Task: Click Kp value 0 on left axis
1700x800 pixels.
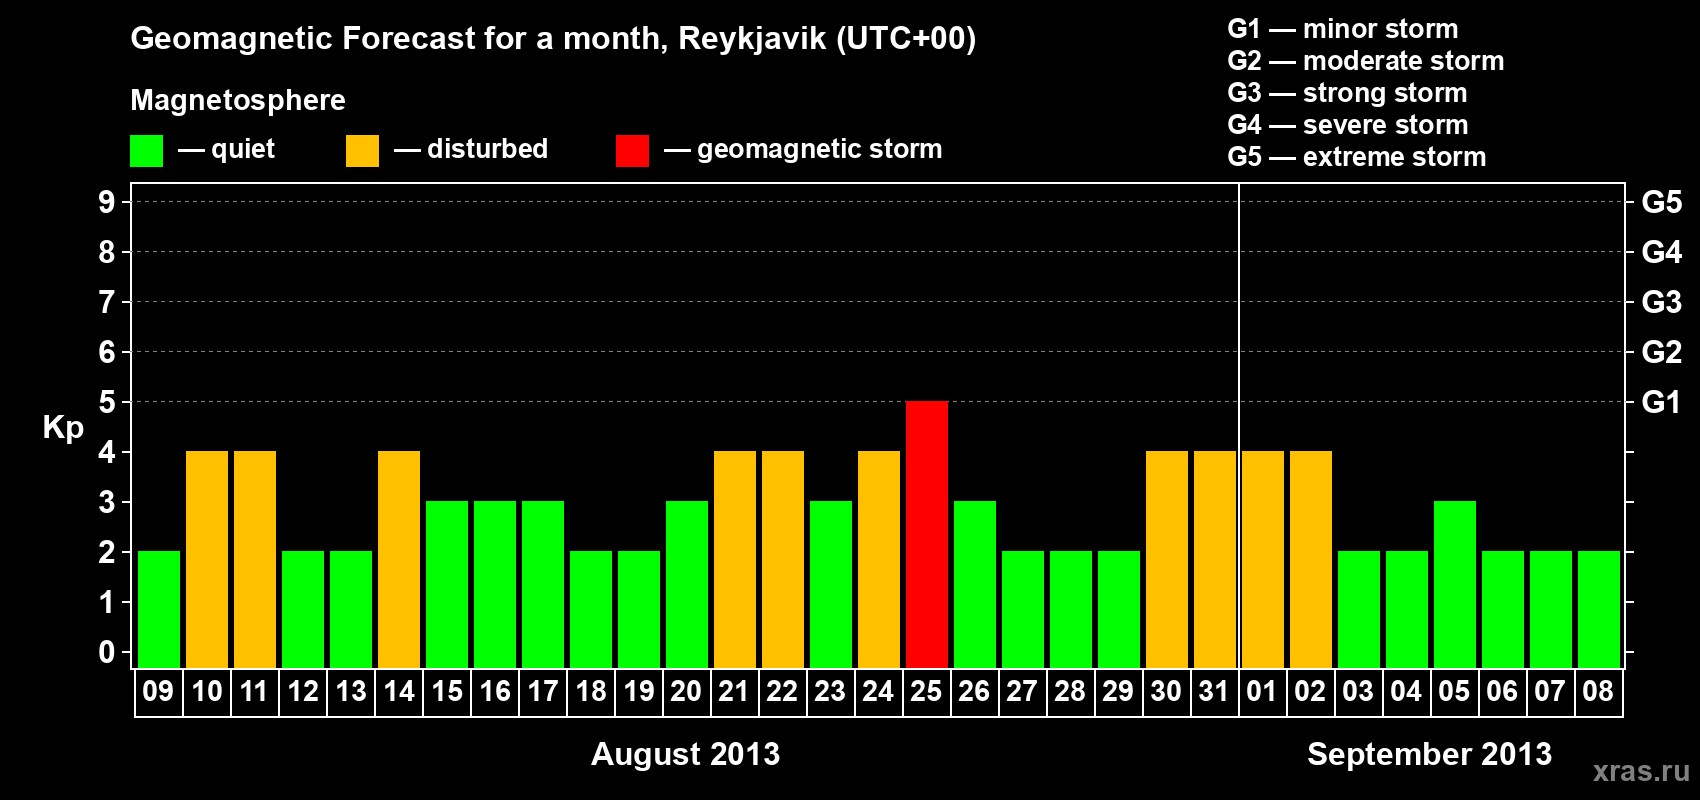Action: coord(107,652)
